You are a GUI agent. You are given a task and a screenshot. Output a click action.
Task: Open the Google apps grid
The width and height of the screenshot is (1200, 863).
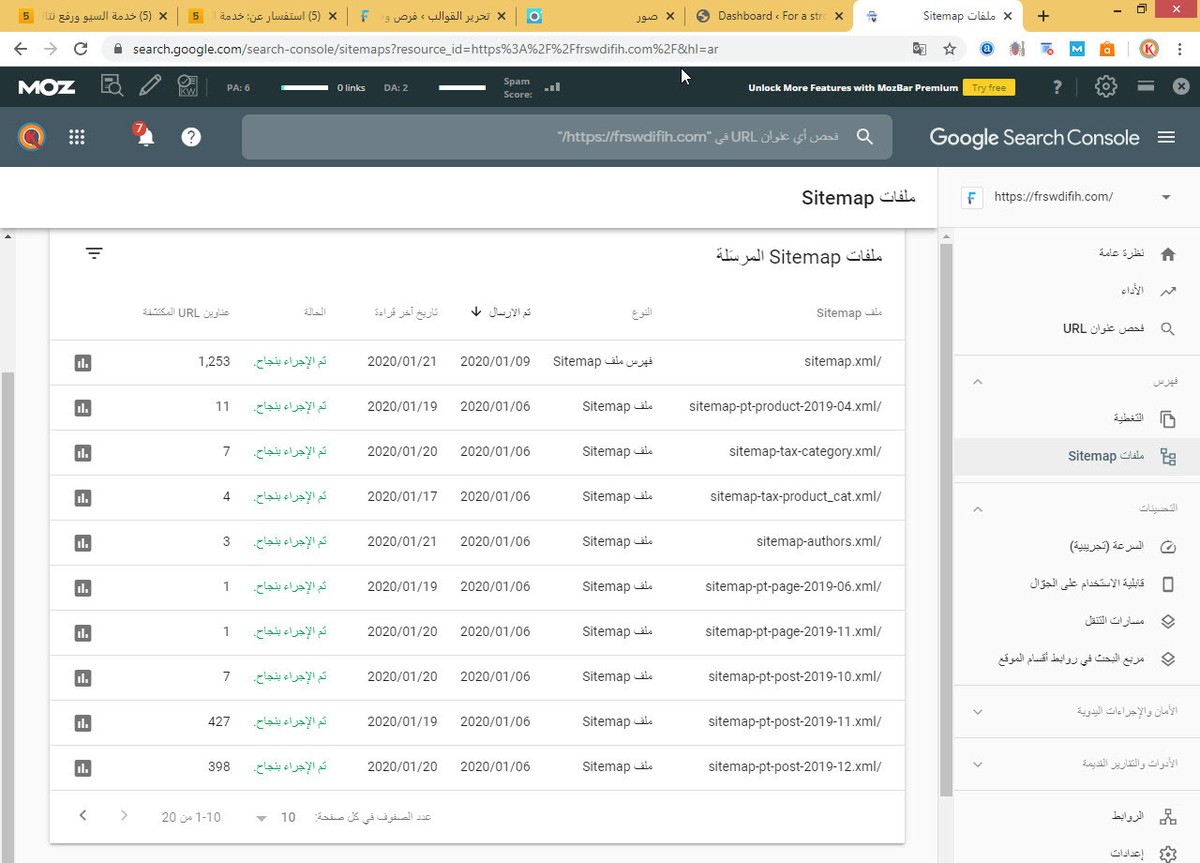pyautogui.click(x=77, y=137)
